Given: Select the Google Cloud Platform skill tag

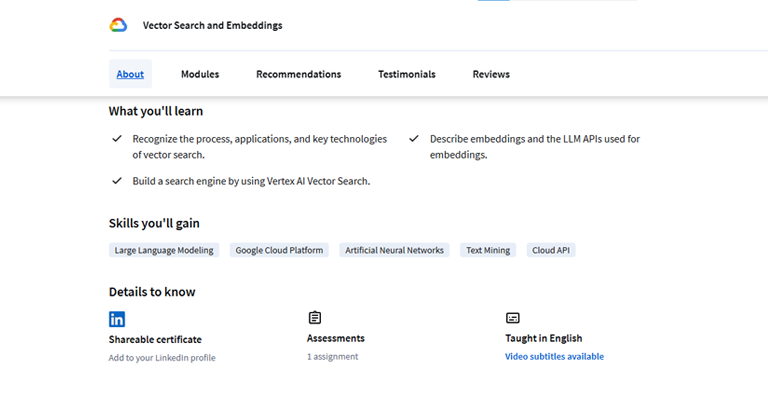Looking at the screenshot, I should [x=279, y=250].
